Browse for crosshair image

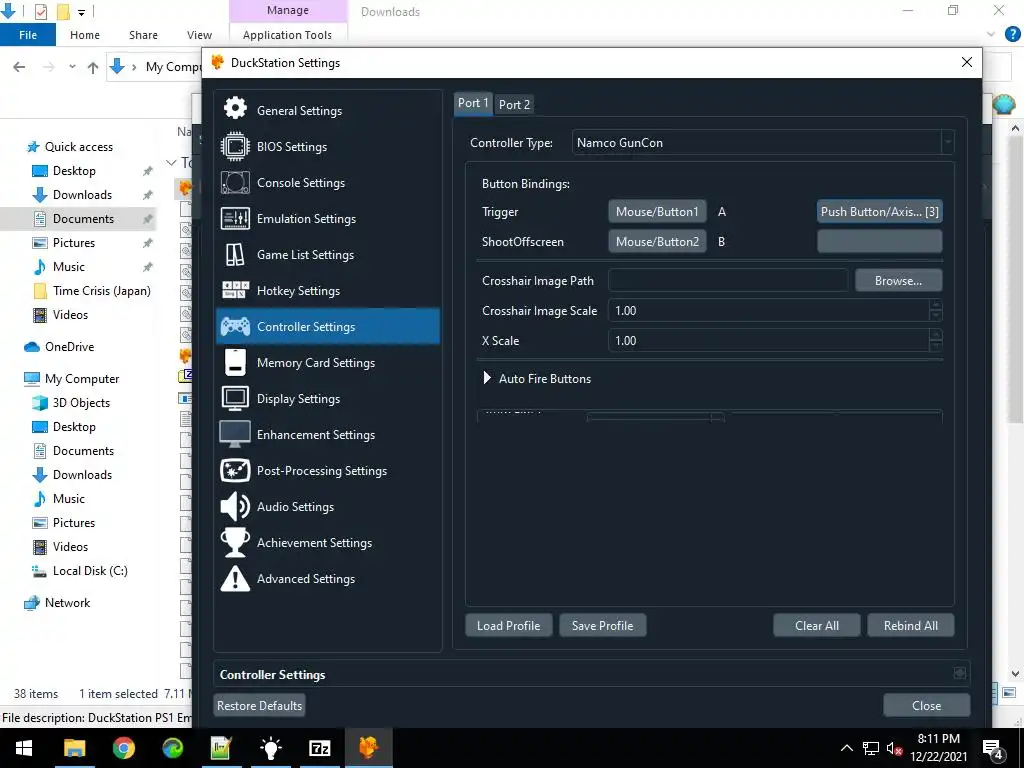[x=898, y=281]
